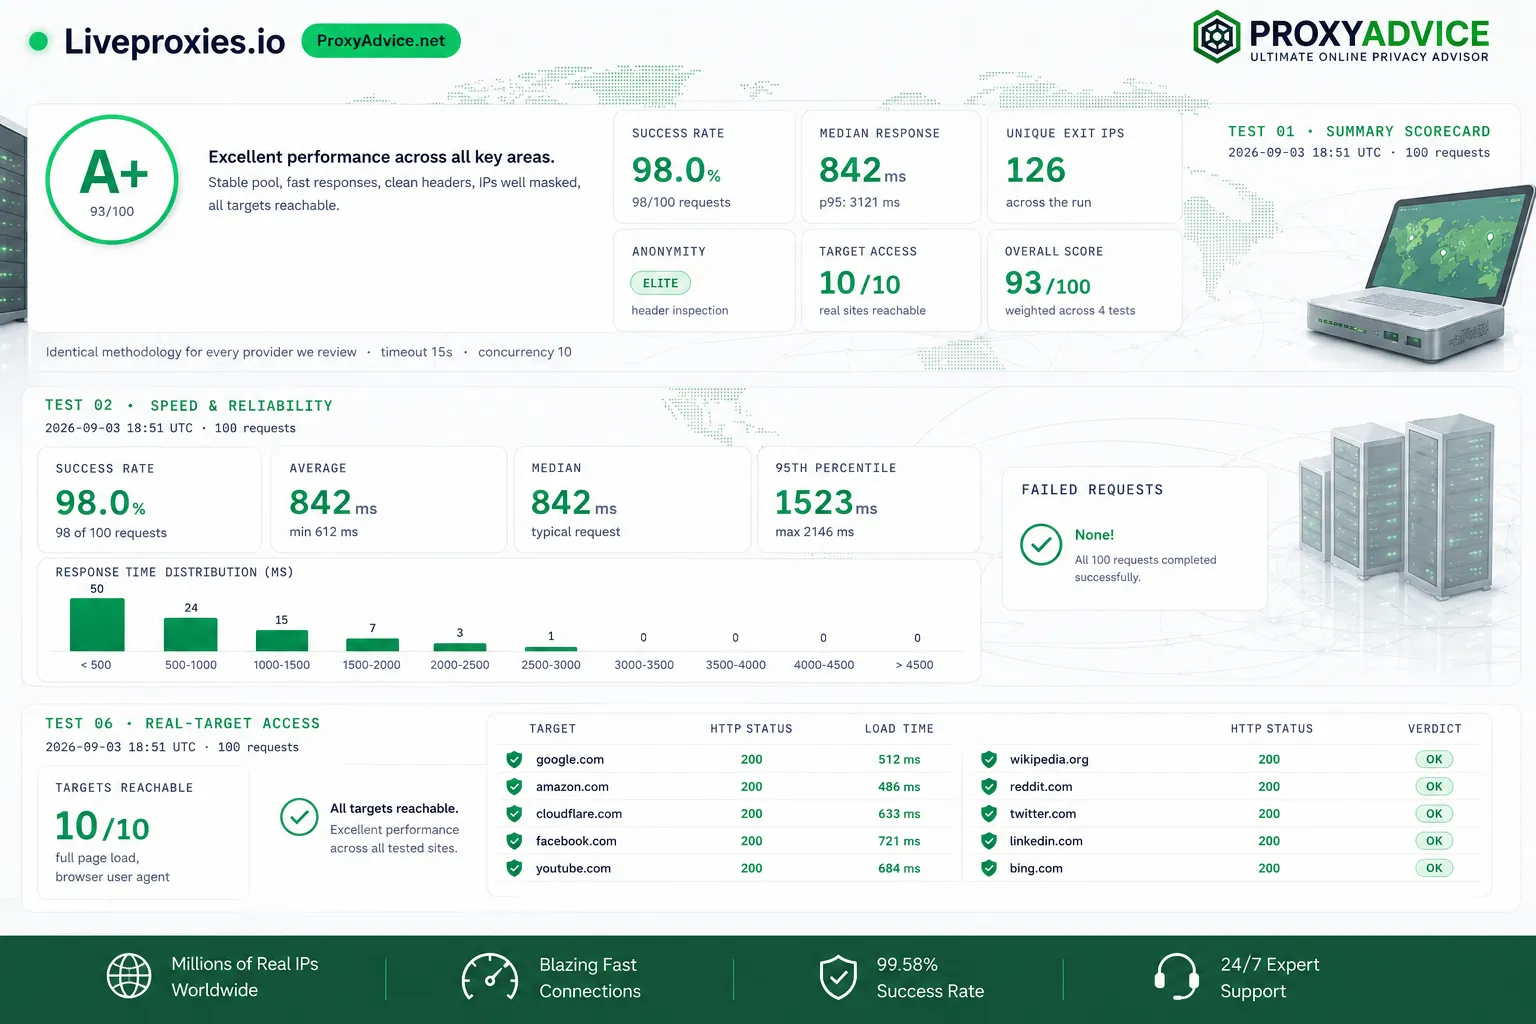Click the green status dot beside Liveproxies.io
Viewport: 1536px width, 1024px height.
click(39, 41)
